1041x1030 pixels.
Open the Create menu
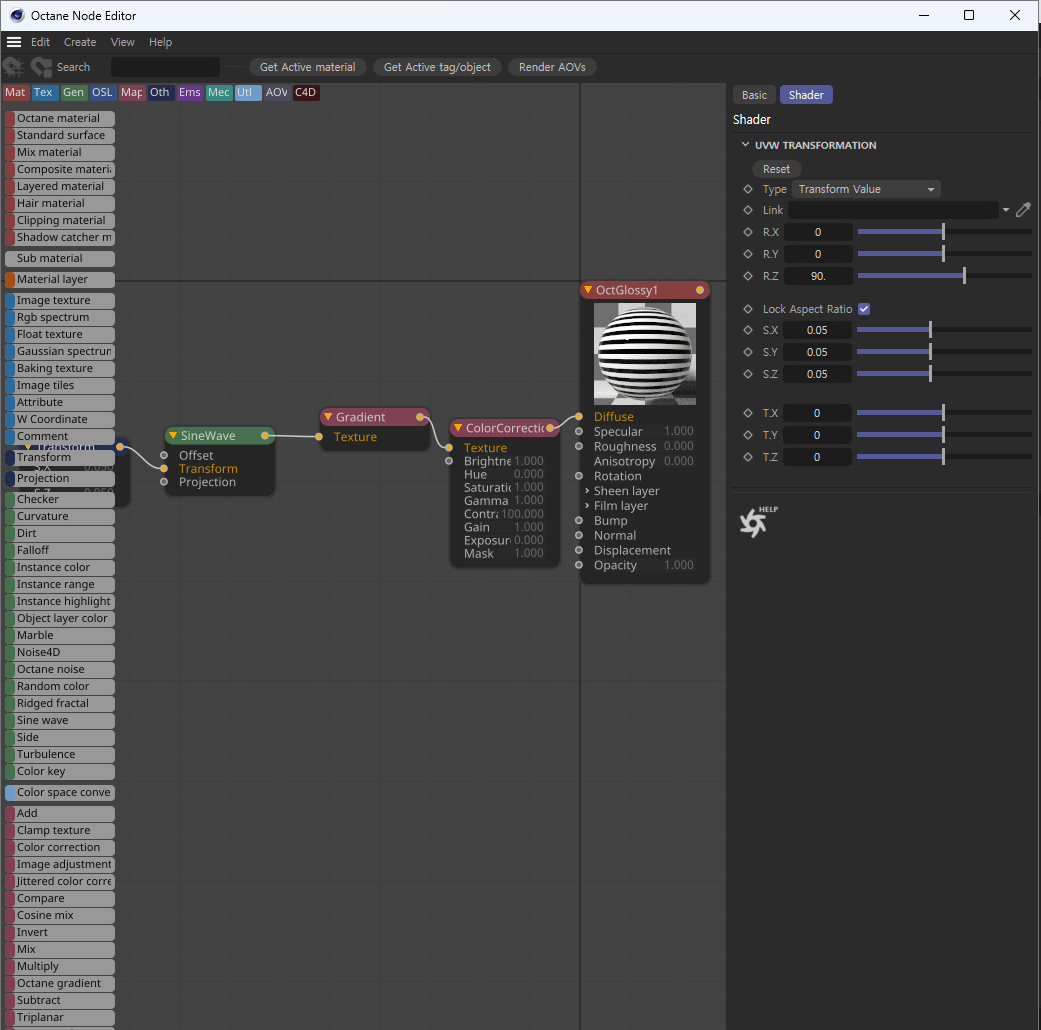pos(80,42)
